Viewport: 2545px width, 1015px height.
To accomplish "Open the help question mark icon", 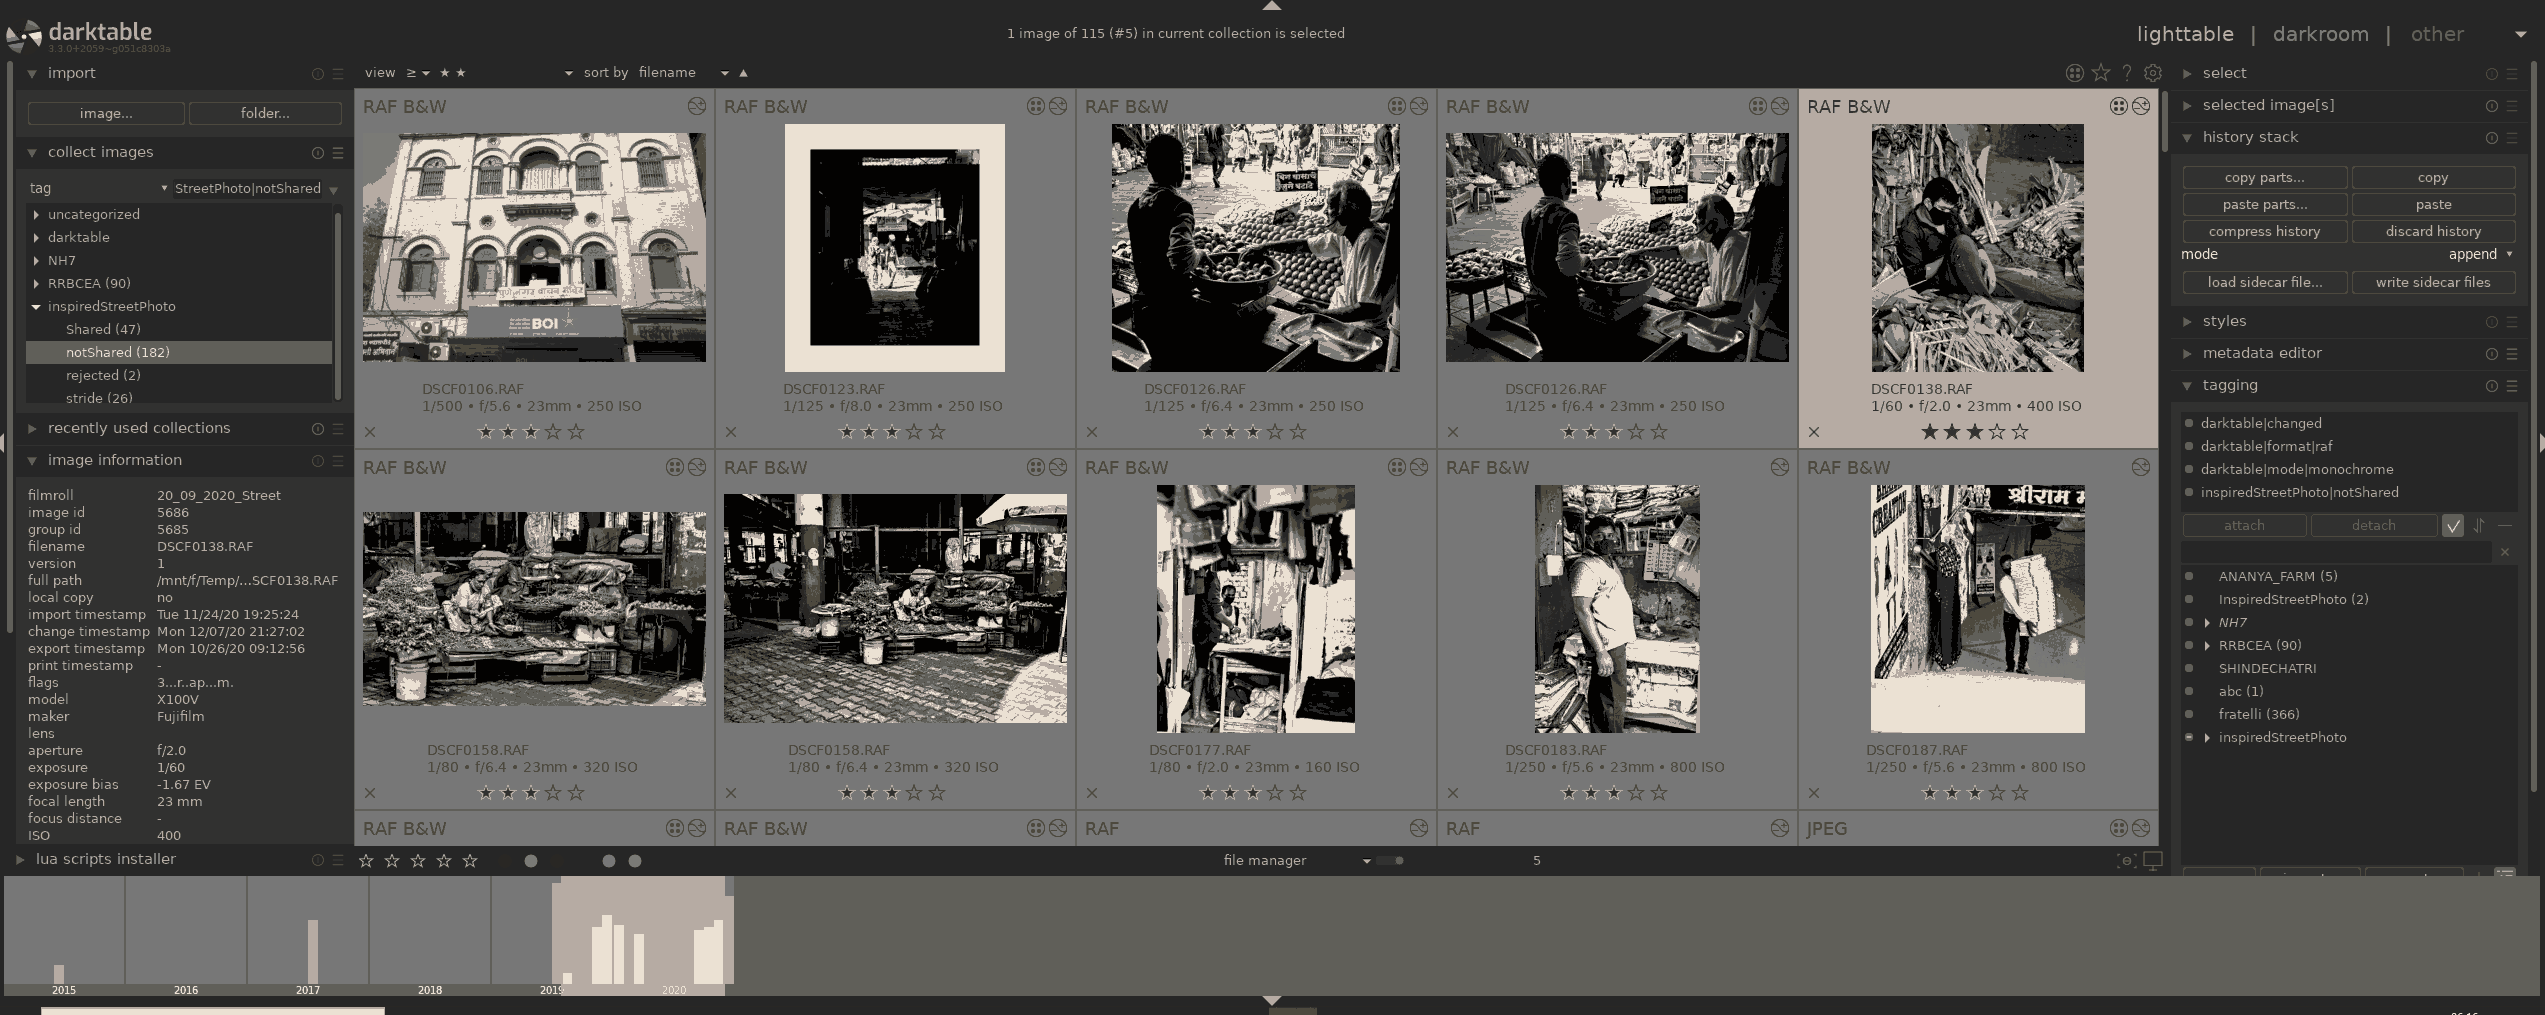I will 2127,73.
